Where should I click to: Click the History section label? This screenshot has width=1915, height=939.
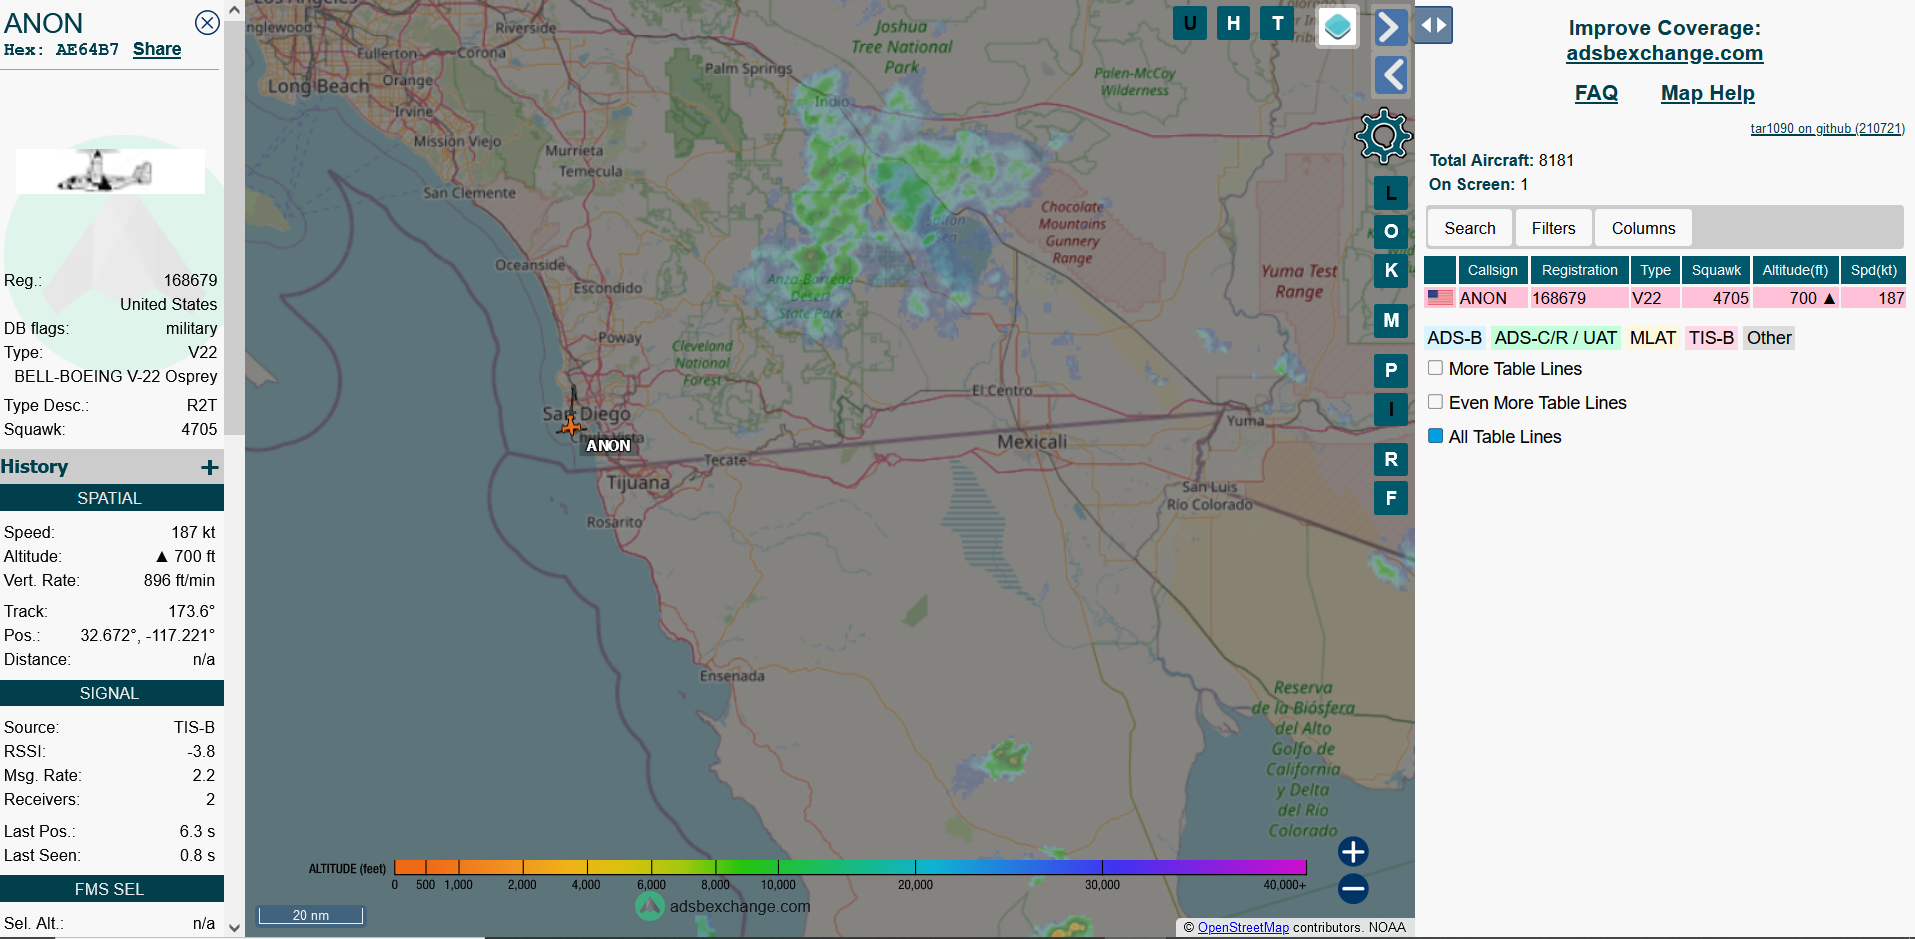point(35,467)
